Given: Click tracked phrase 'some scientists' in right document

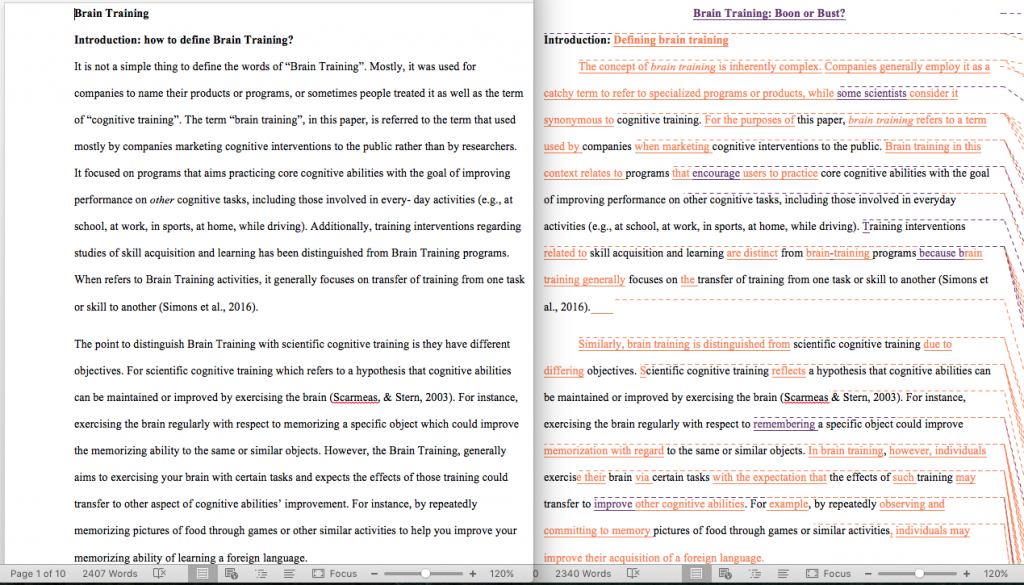Looking at the screenshot, I should (x=871, y=93).
